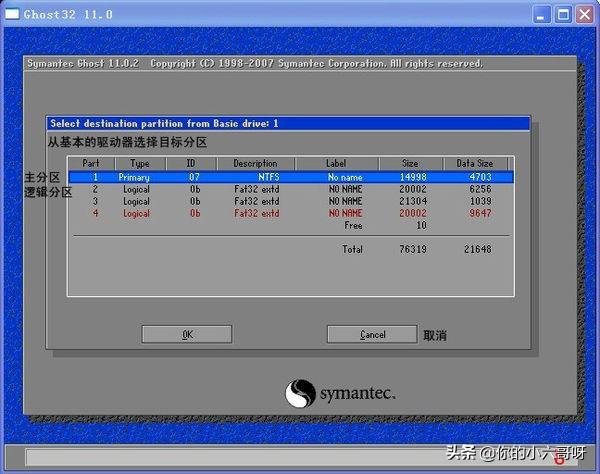The image size is (600, 474).
Task: Click the Label column header
Action: [337, 163]
